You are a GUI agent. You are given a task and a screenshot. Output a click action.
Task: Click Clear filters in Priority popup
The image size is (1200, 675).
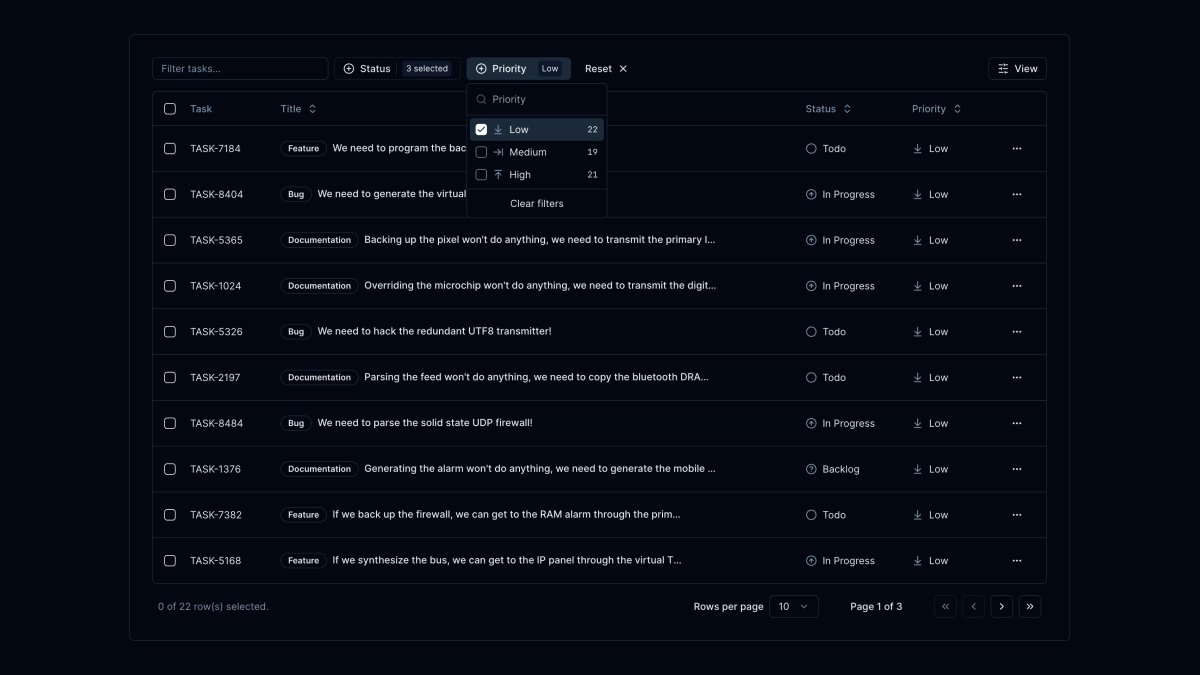(x=537, y=204)
